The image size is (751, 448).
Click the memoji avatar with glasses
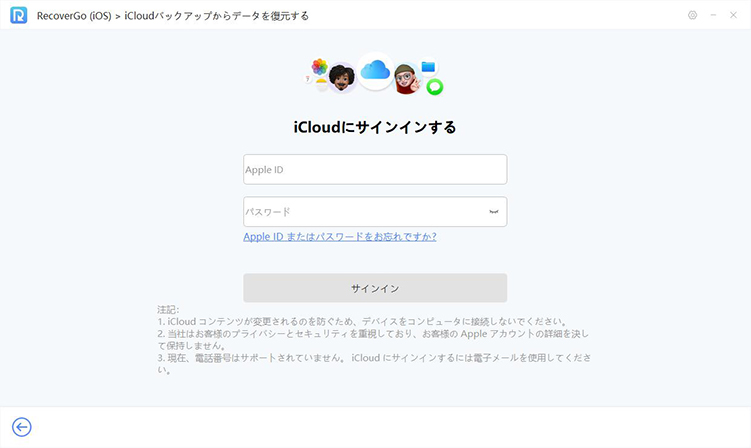(407, 79)
